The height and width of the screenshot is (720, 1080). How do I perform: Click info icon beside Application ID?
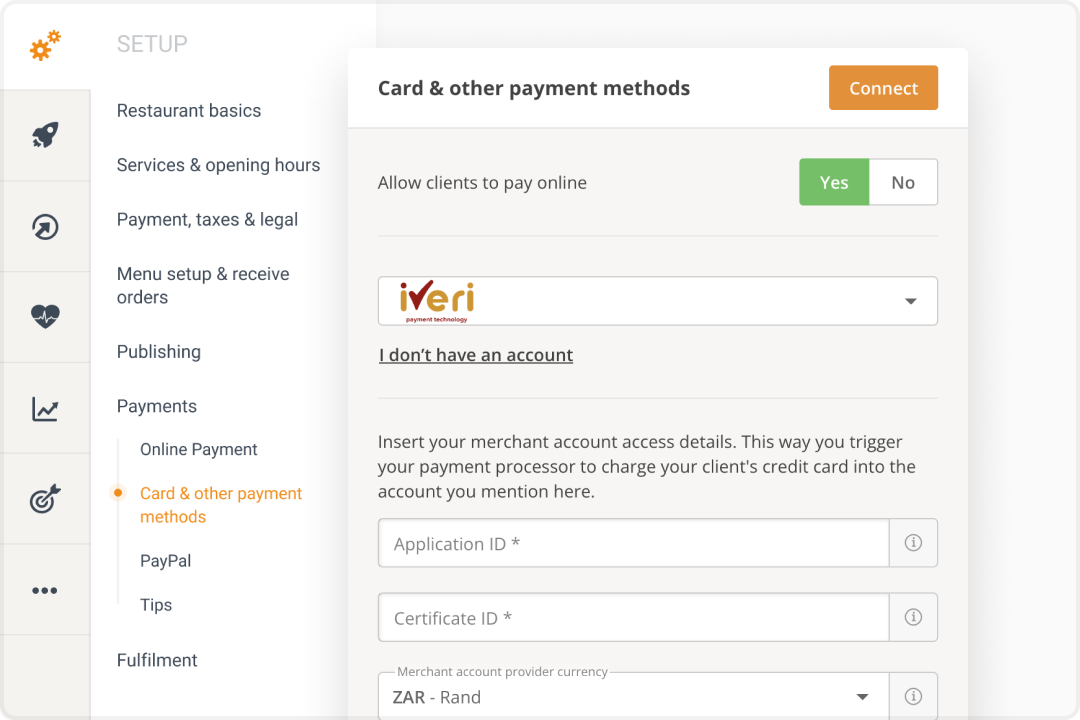tap(913, 543)
